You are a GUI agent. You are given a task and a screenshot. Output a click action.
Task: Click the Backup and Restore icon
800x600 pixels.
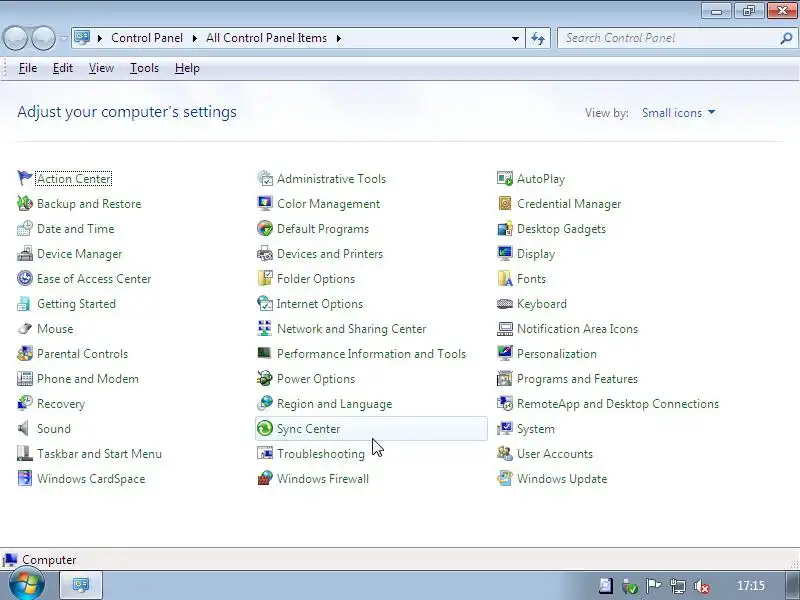[x=24, y=203]
